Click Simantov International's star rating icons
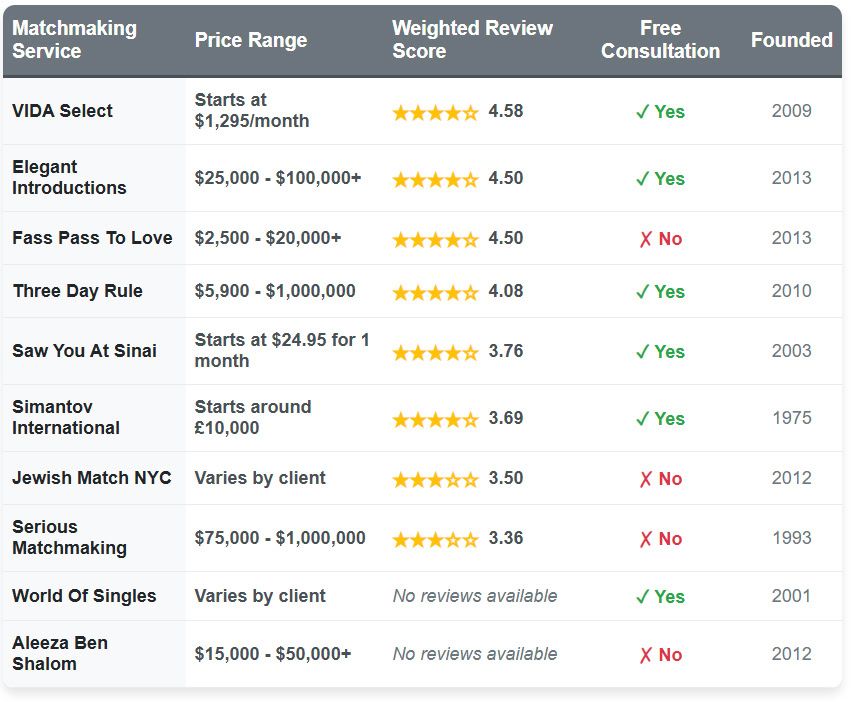 click(x=436, y=419)
